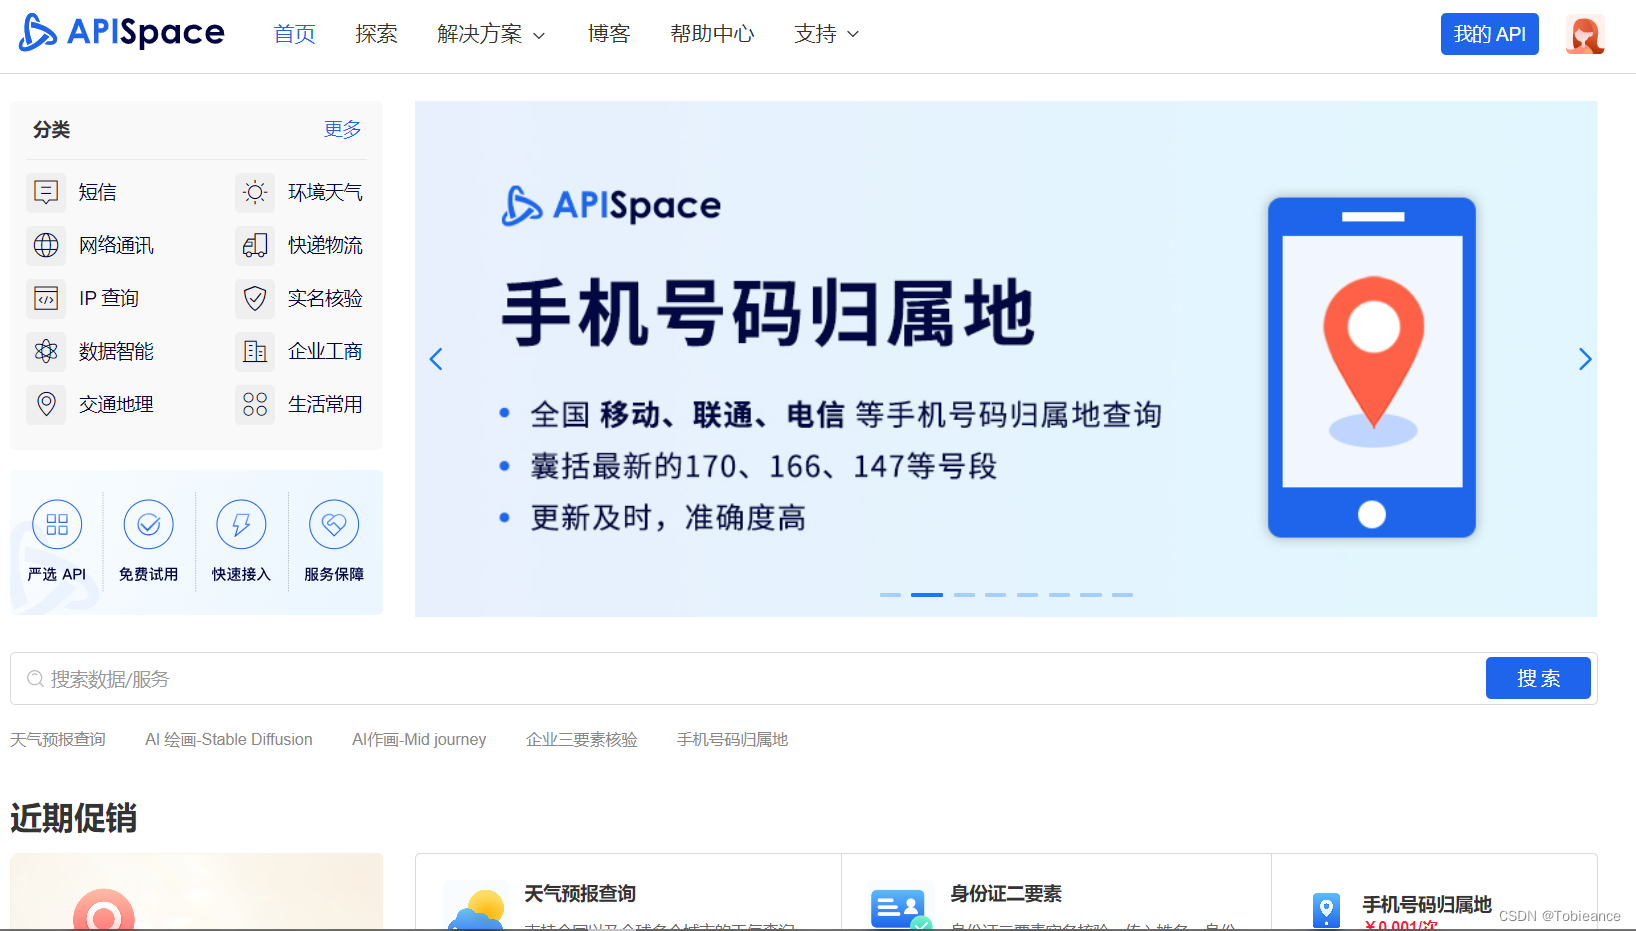The width and height of the screenshot is (1636, 931).
Task: Expand the 解决方案 dropdown menu
Action: coord(491,34)
